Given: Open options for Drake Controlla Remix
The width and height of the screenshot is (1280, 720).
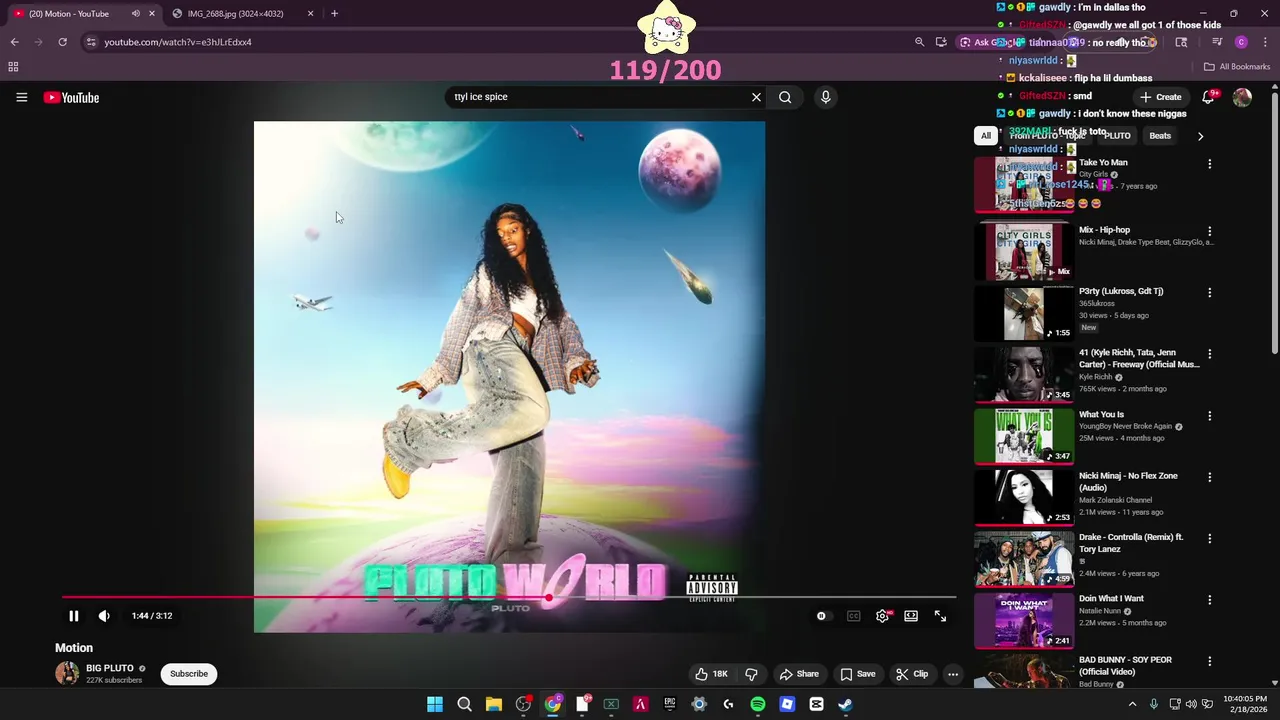Looking at the screenshot, I should tap(1209, 538).
